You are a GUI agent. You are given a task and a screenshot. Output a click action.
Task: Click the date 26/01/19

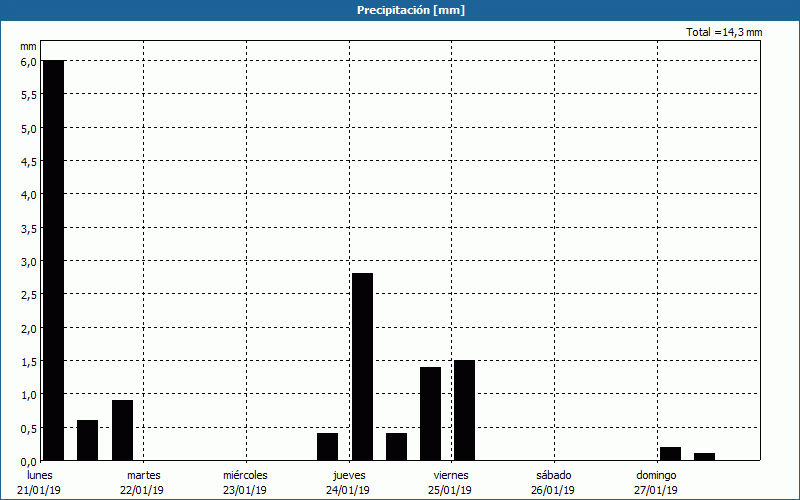553,490
